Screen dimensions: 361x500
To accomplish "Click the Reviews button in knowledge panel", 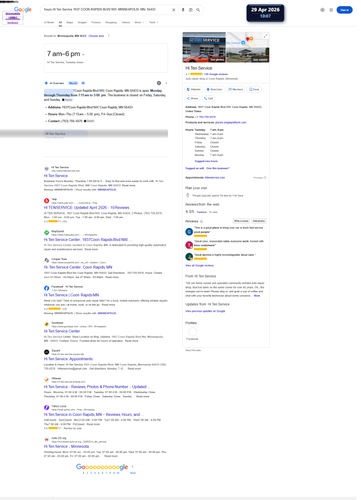I will click(236, 89).
